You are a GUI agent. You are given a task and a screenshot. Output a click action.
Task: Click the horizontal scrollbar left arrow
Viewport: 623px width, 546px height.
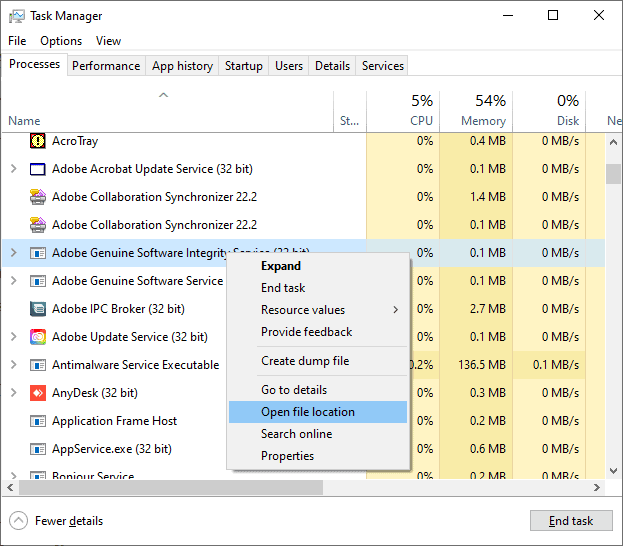(x=10, y=488)
